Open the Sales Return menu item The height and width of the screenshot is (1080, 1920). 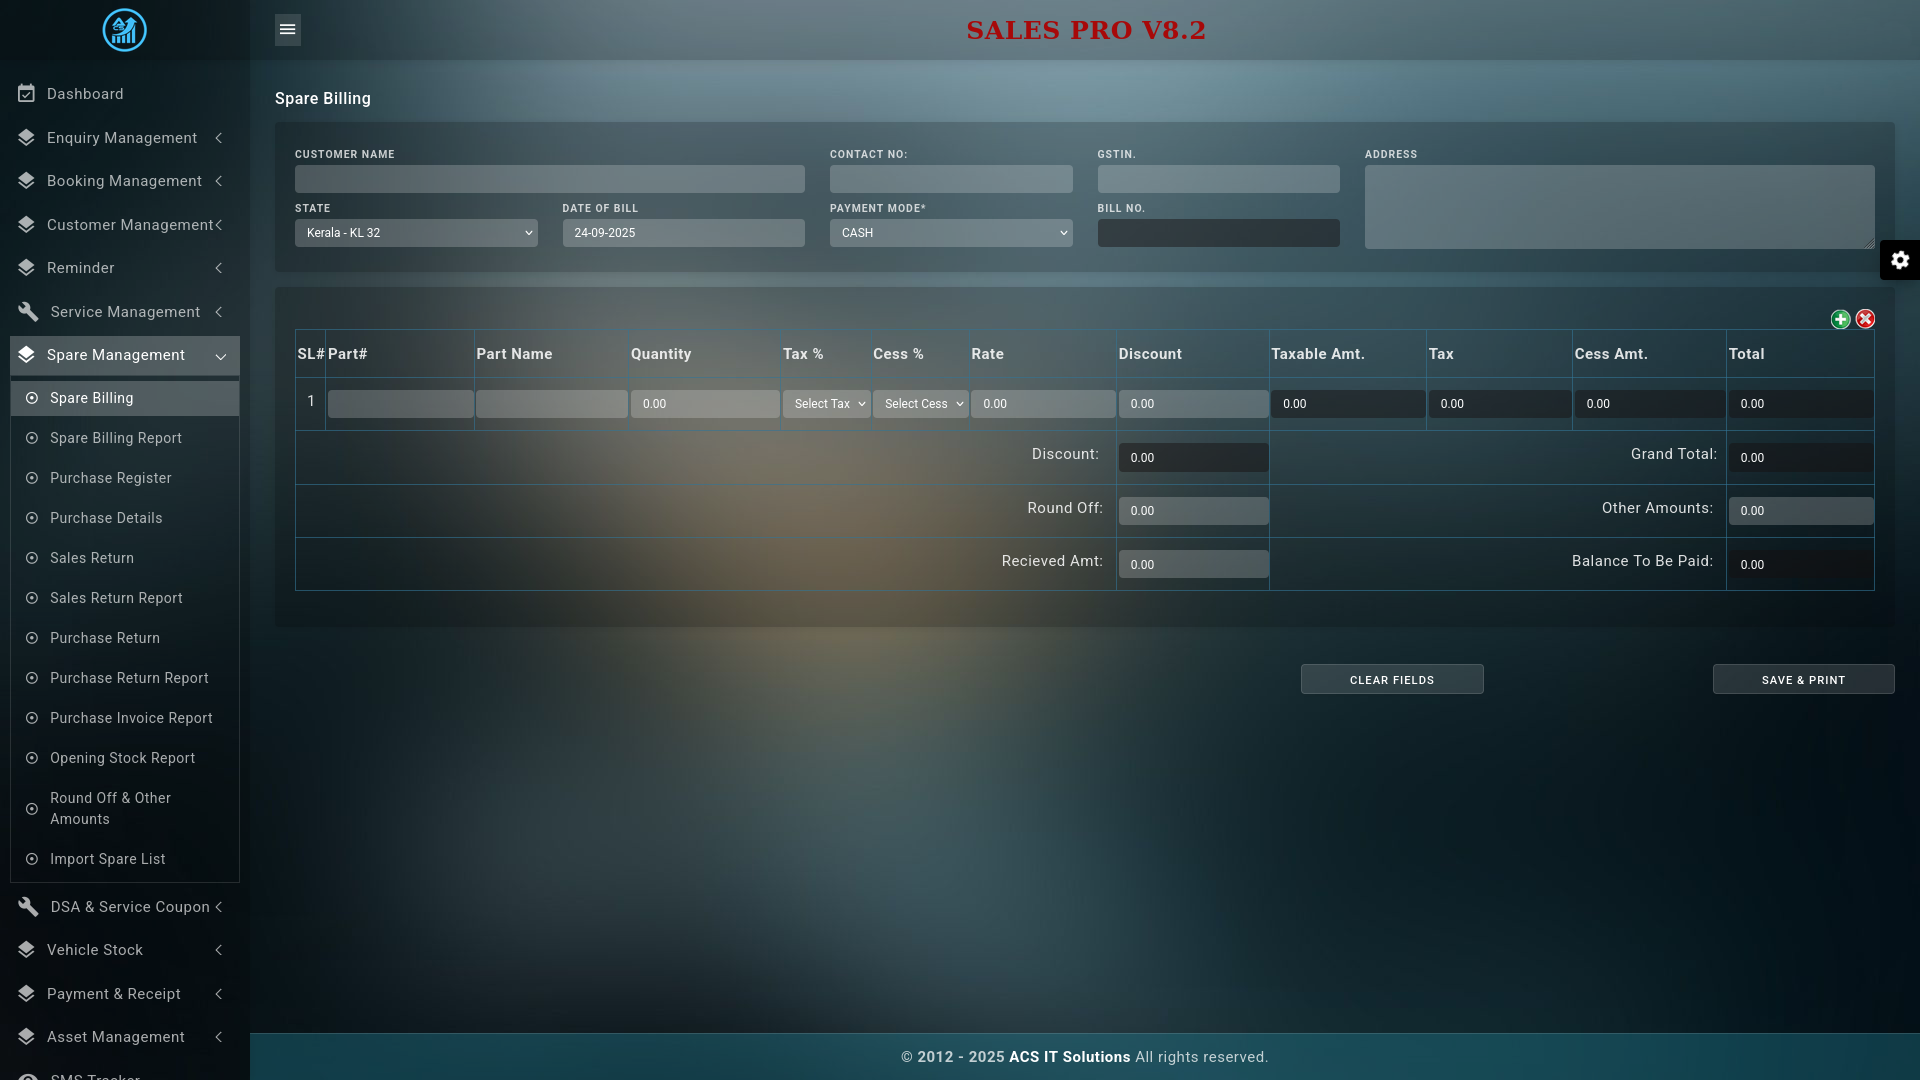[x=92, y=558]
